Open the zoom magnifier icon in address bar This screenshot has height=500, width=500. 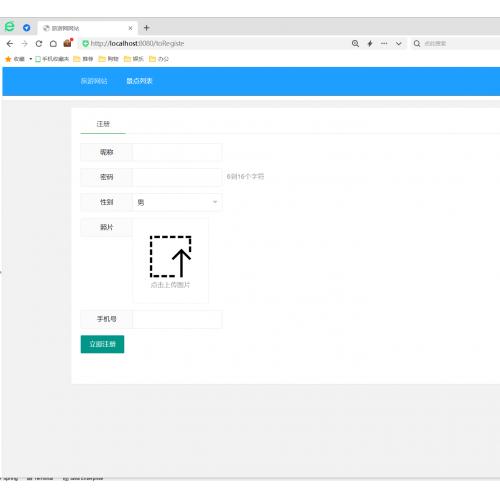click(x=355, y=44)
